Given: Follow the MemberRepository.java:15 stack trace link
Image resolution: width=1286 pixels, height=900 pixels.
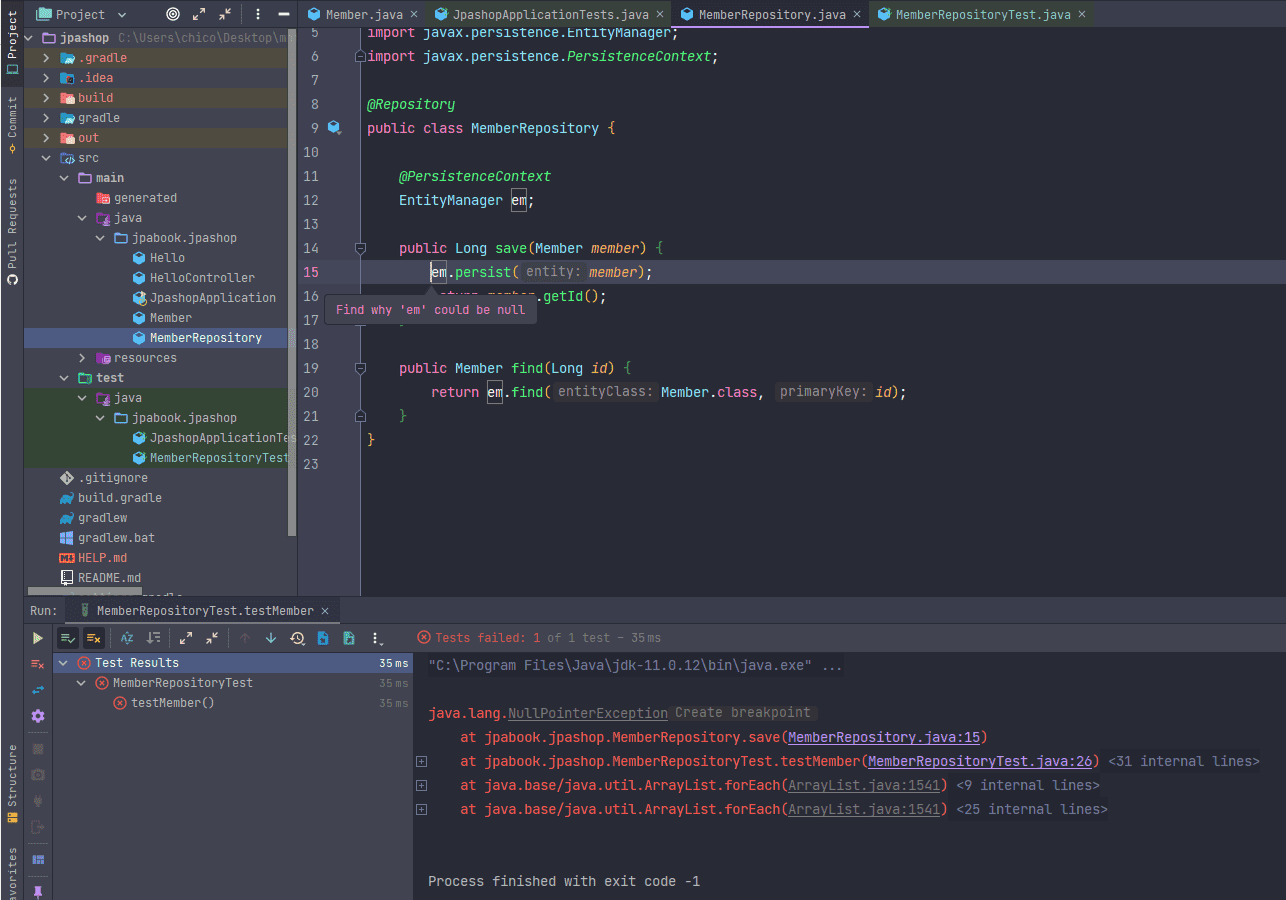Looking at the screenshot, I should pyautogui.click(x=884, y=738).
